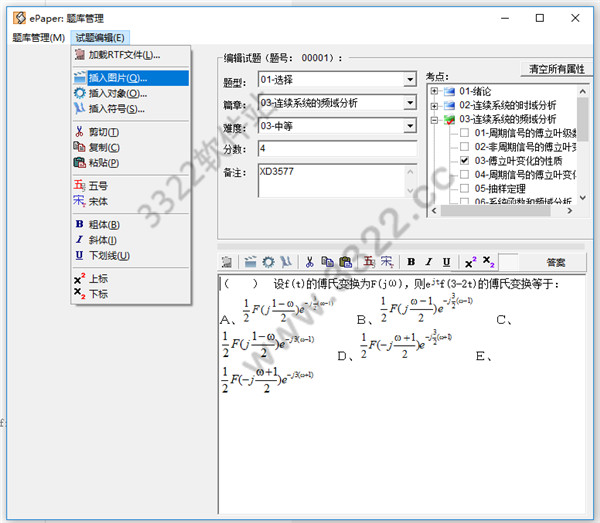Click the paste toolbar icon
The height and width of the screenshot is (523, 600).
(345, 262)
